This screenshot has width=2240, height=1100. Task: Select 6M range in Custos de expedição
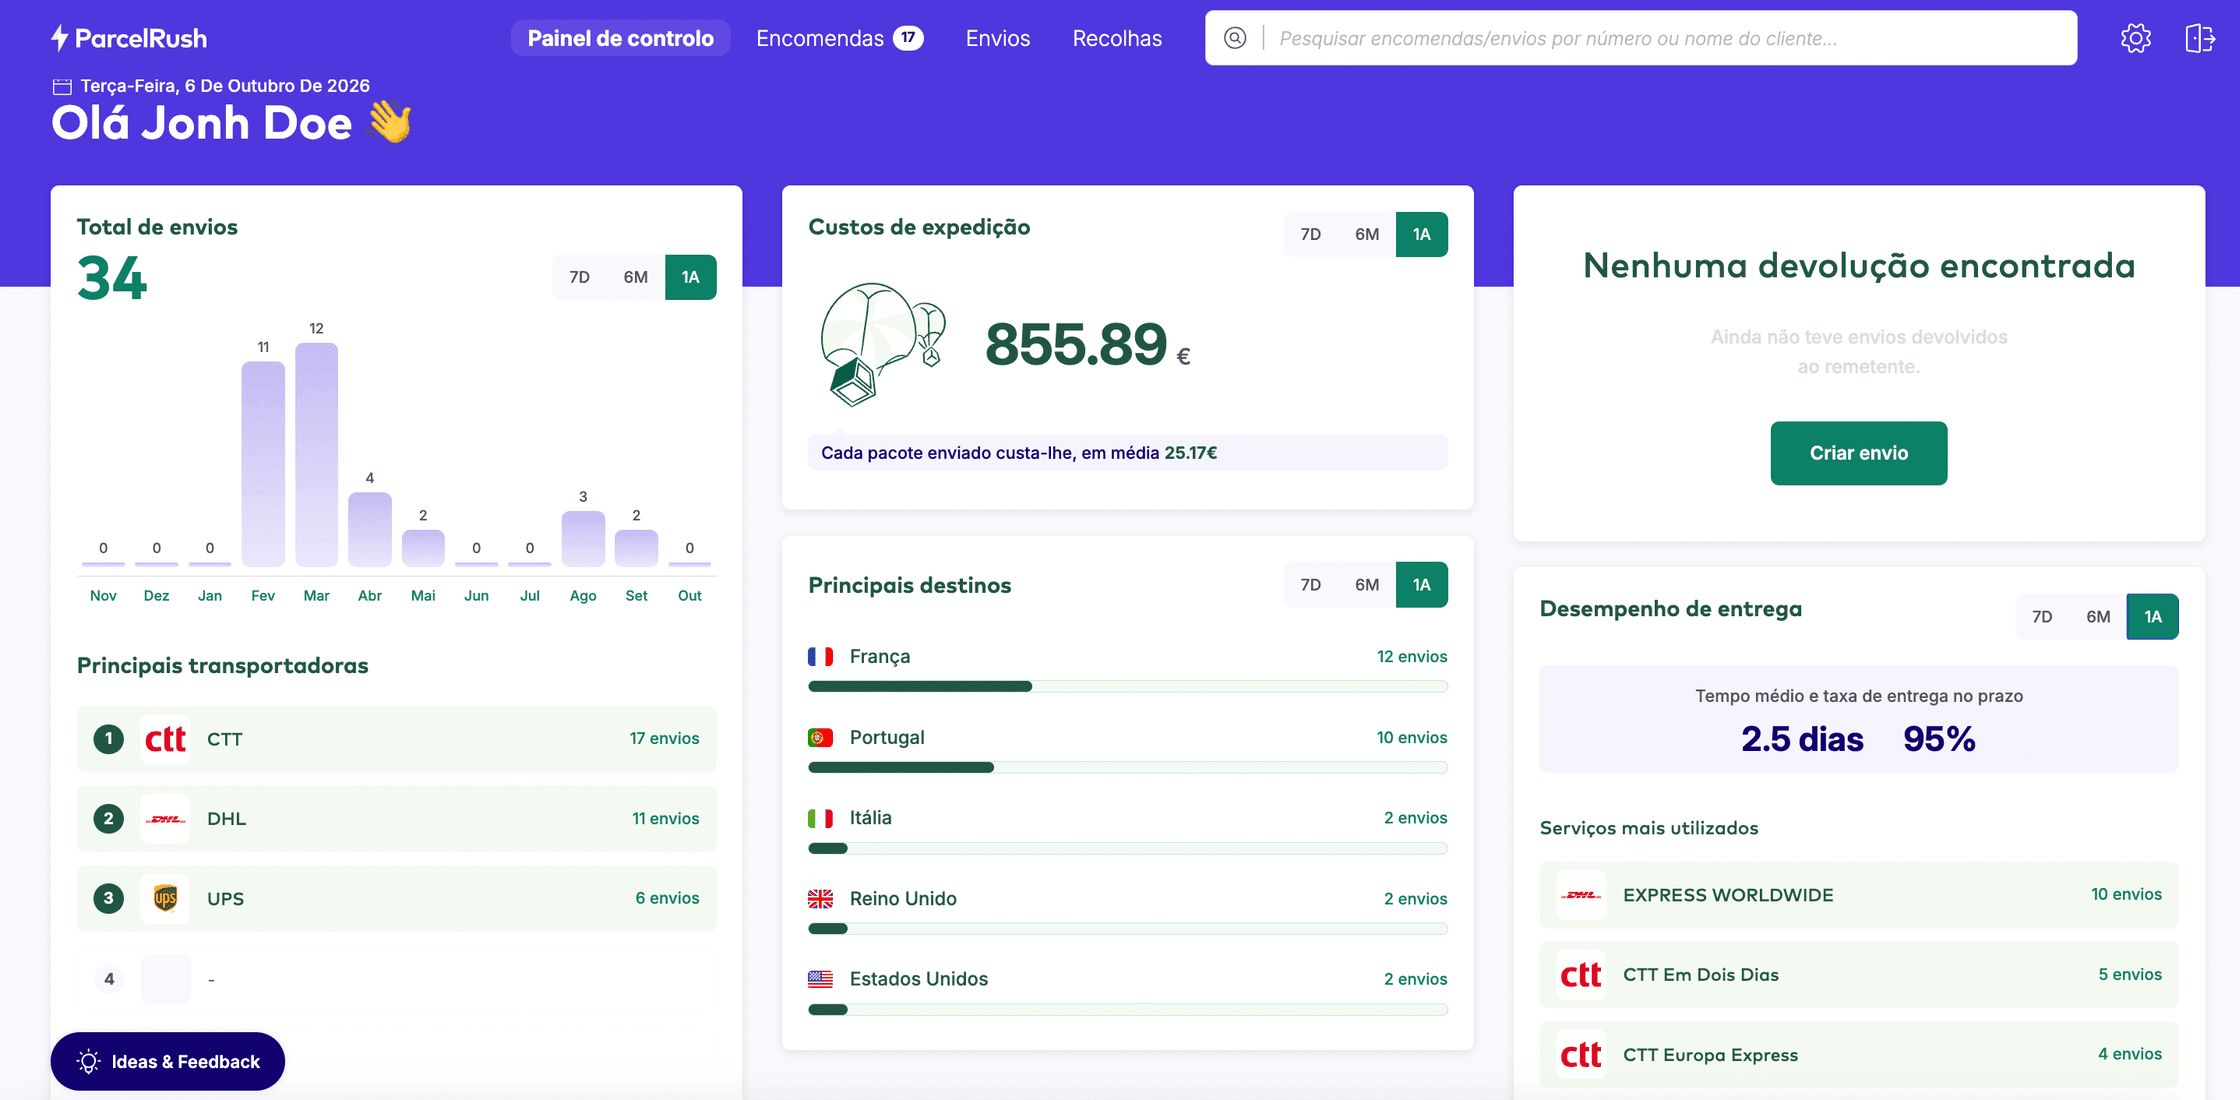(1367, 234)
